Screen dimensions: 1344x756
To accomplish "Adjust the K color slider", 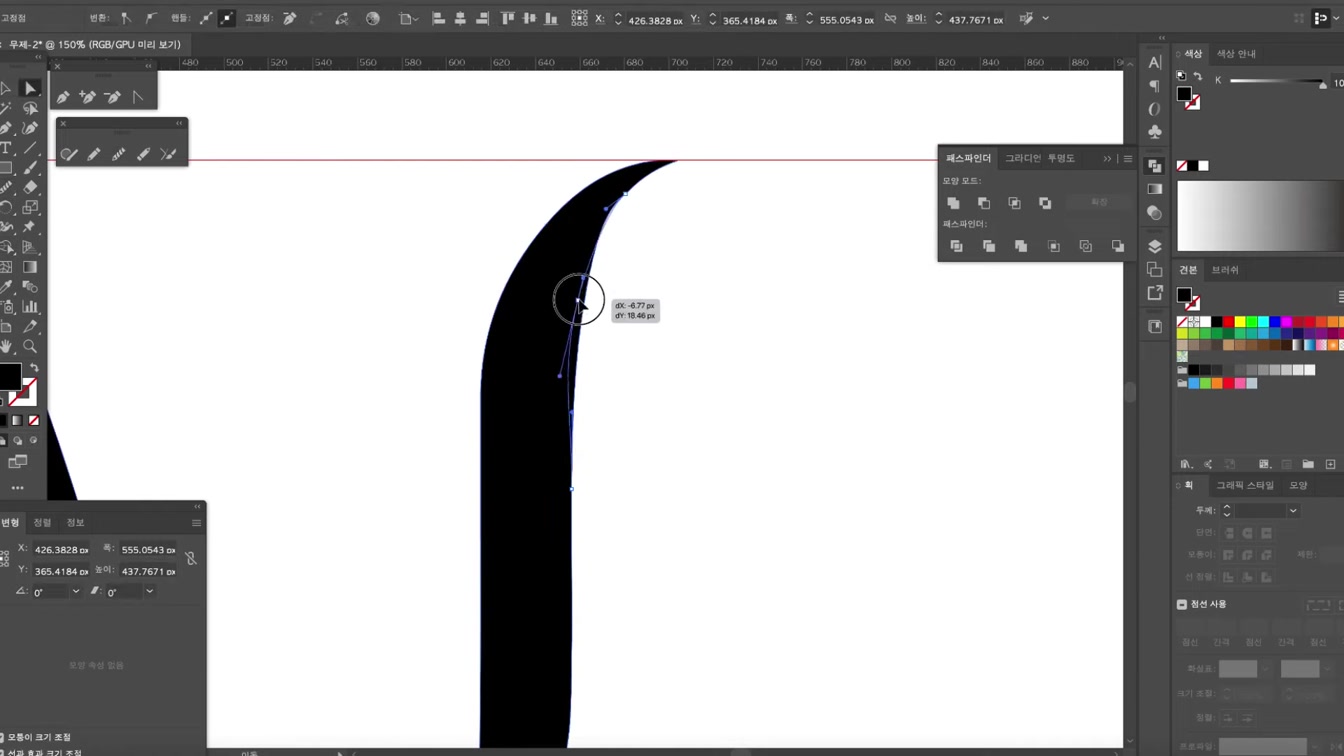I will 1323,84.
